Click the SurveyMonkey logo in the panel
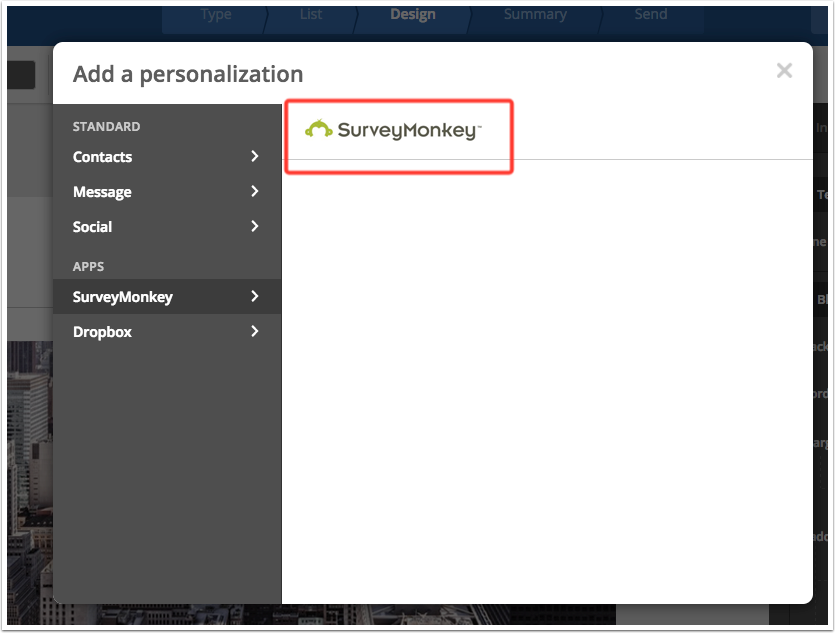 point(393,130)
